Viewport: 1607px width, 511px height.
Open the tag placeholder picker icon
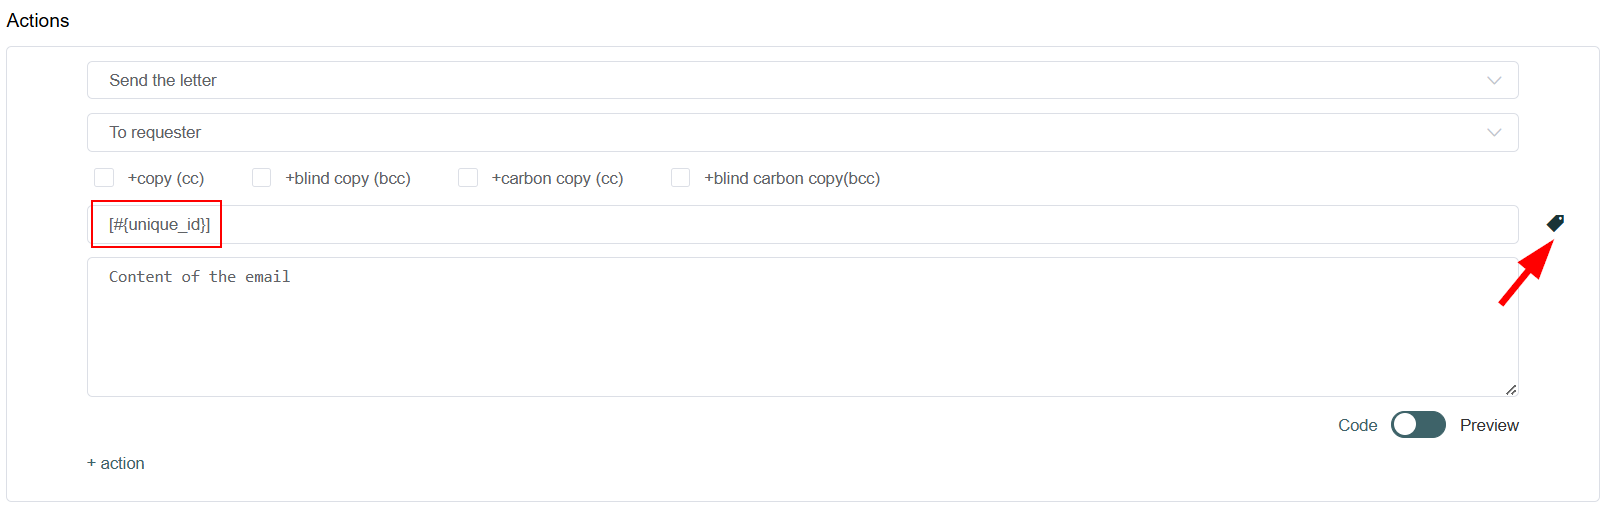coord(1555,223)
